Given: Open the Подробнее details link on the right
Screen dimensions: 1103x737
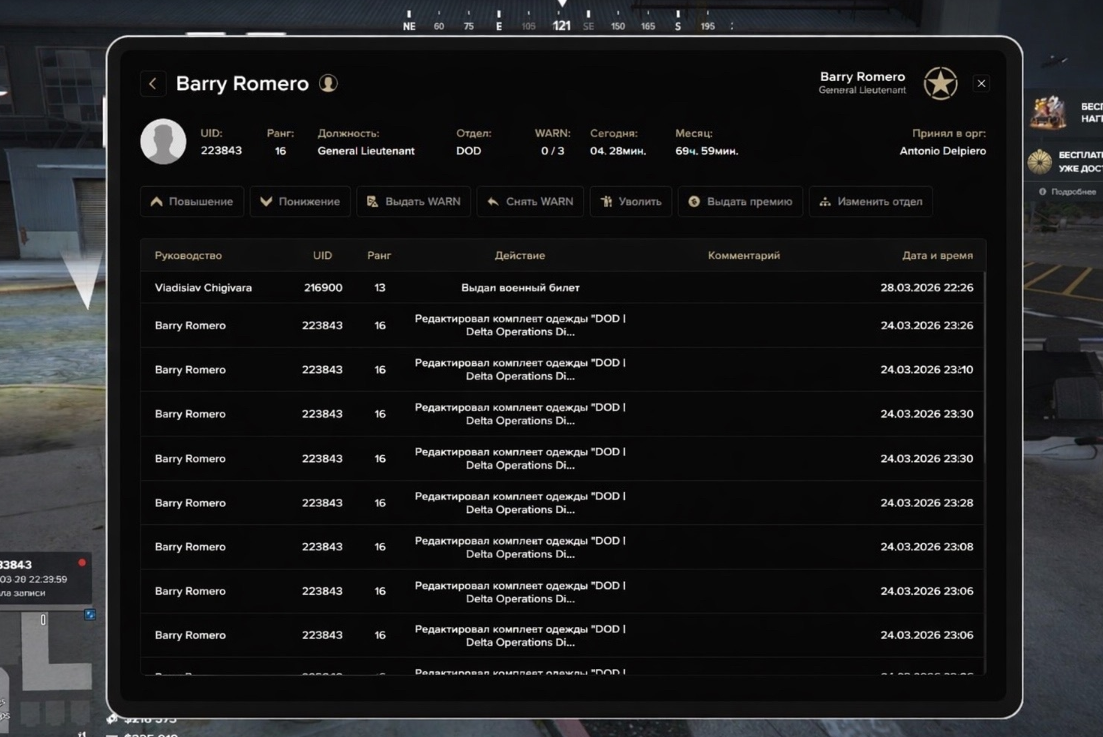Looking at the screenshot, I should click(1072, 192).
